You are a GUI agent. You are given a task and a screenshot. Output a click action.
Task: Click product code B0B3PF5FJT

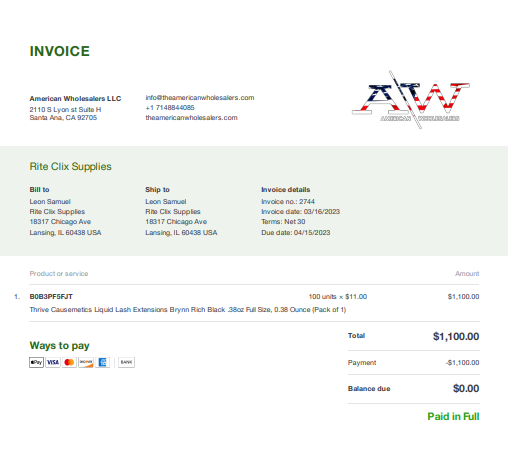click(51, 297)
